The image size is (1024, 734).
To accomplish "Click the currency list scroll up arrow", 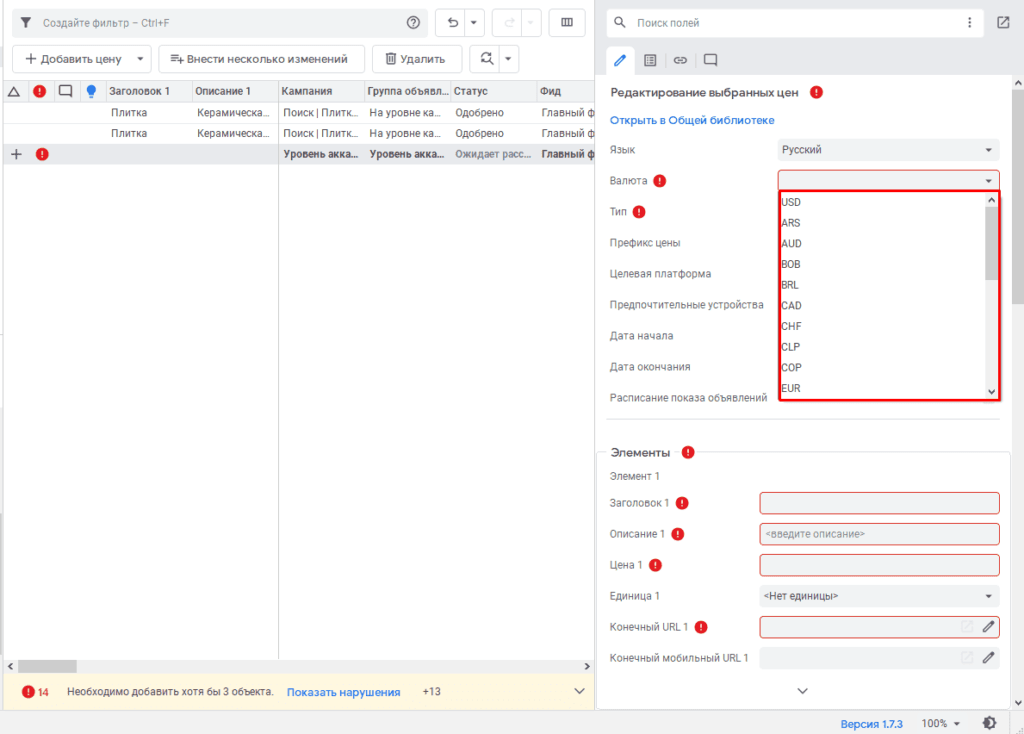I will pos(991,200).
